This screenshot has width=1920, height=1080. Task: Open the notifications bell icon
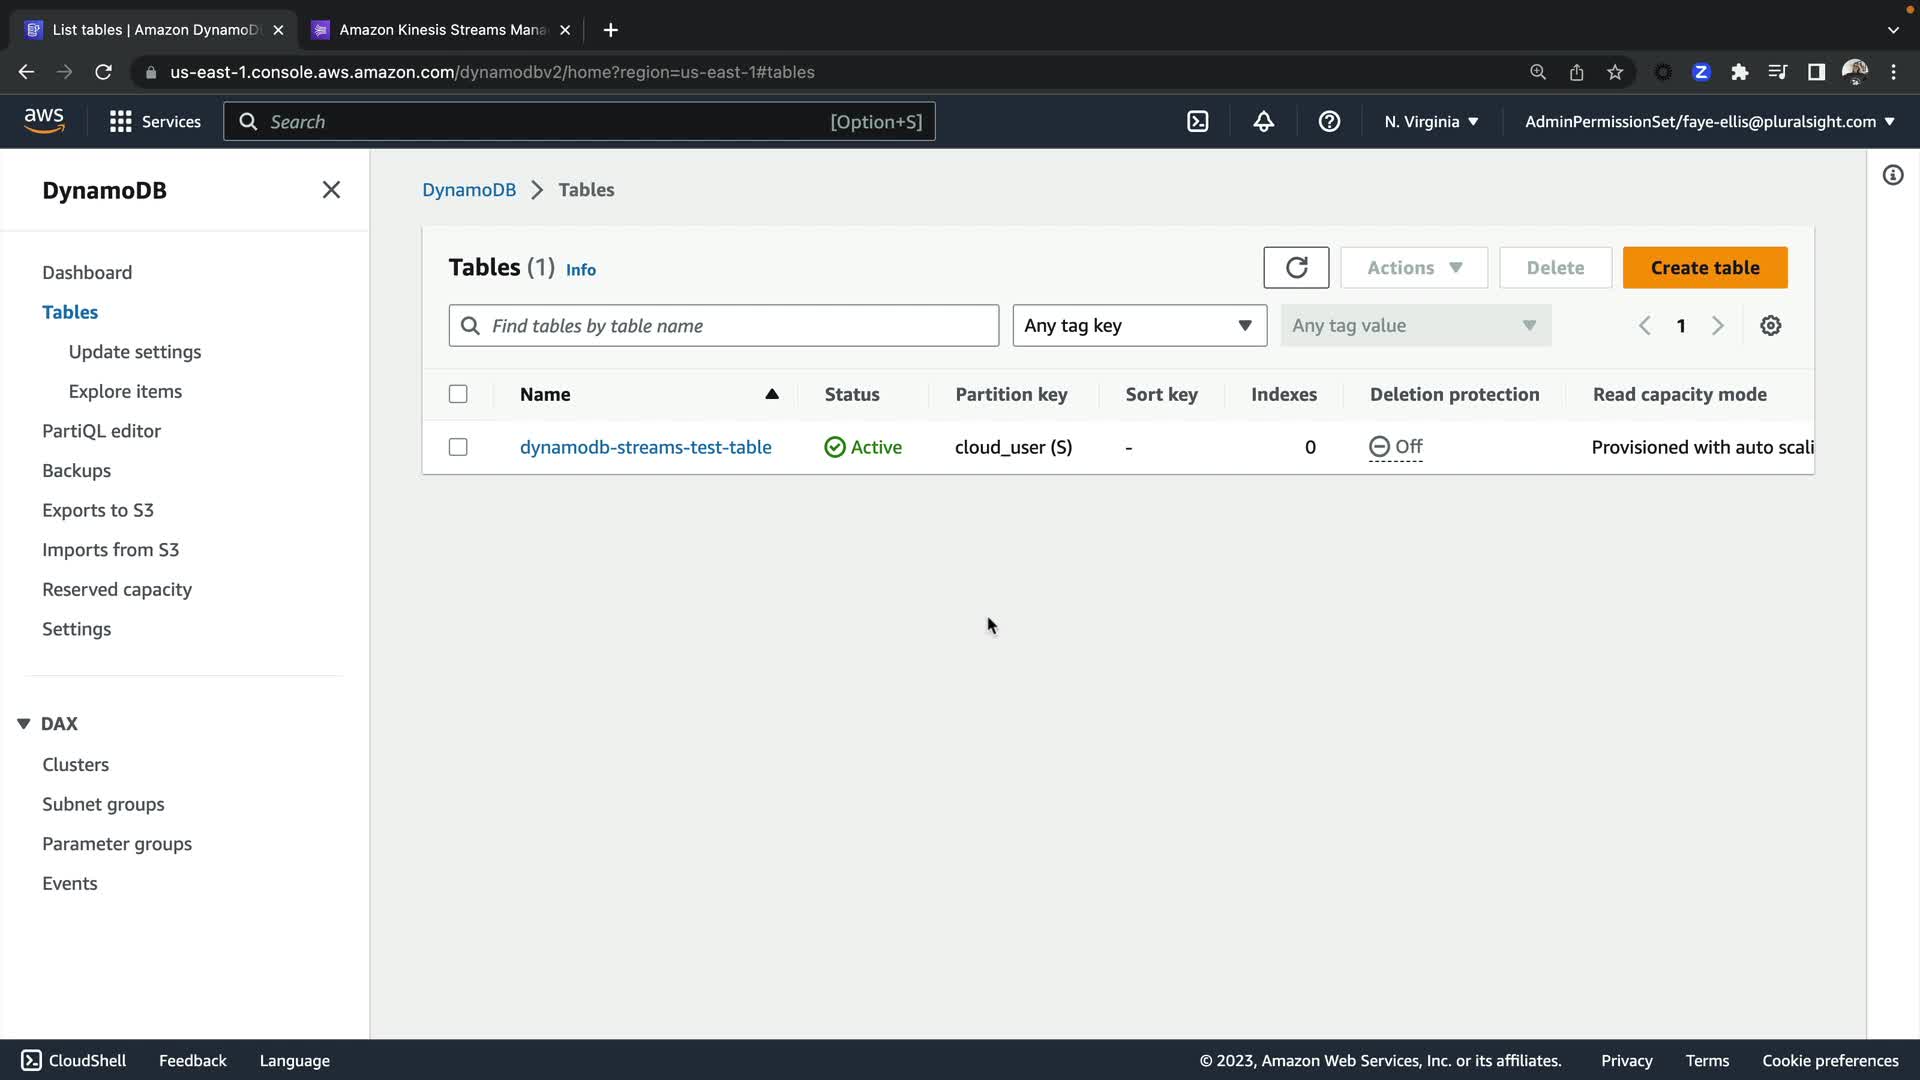point(1263,122)
